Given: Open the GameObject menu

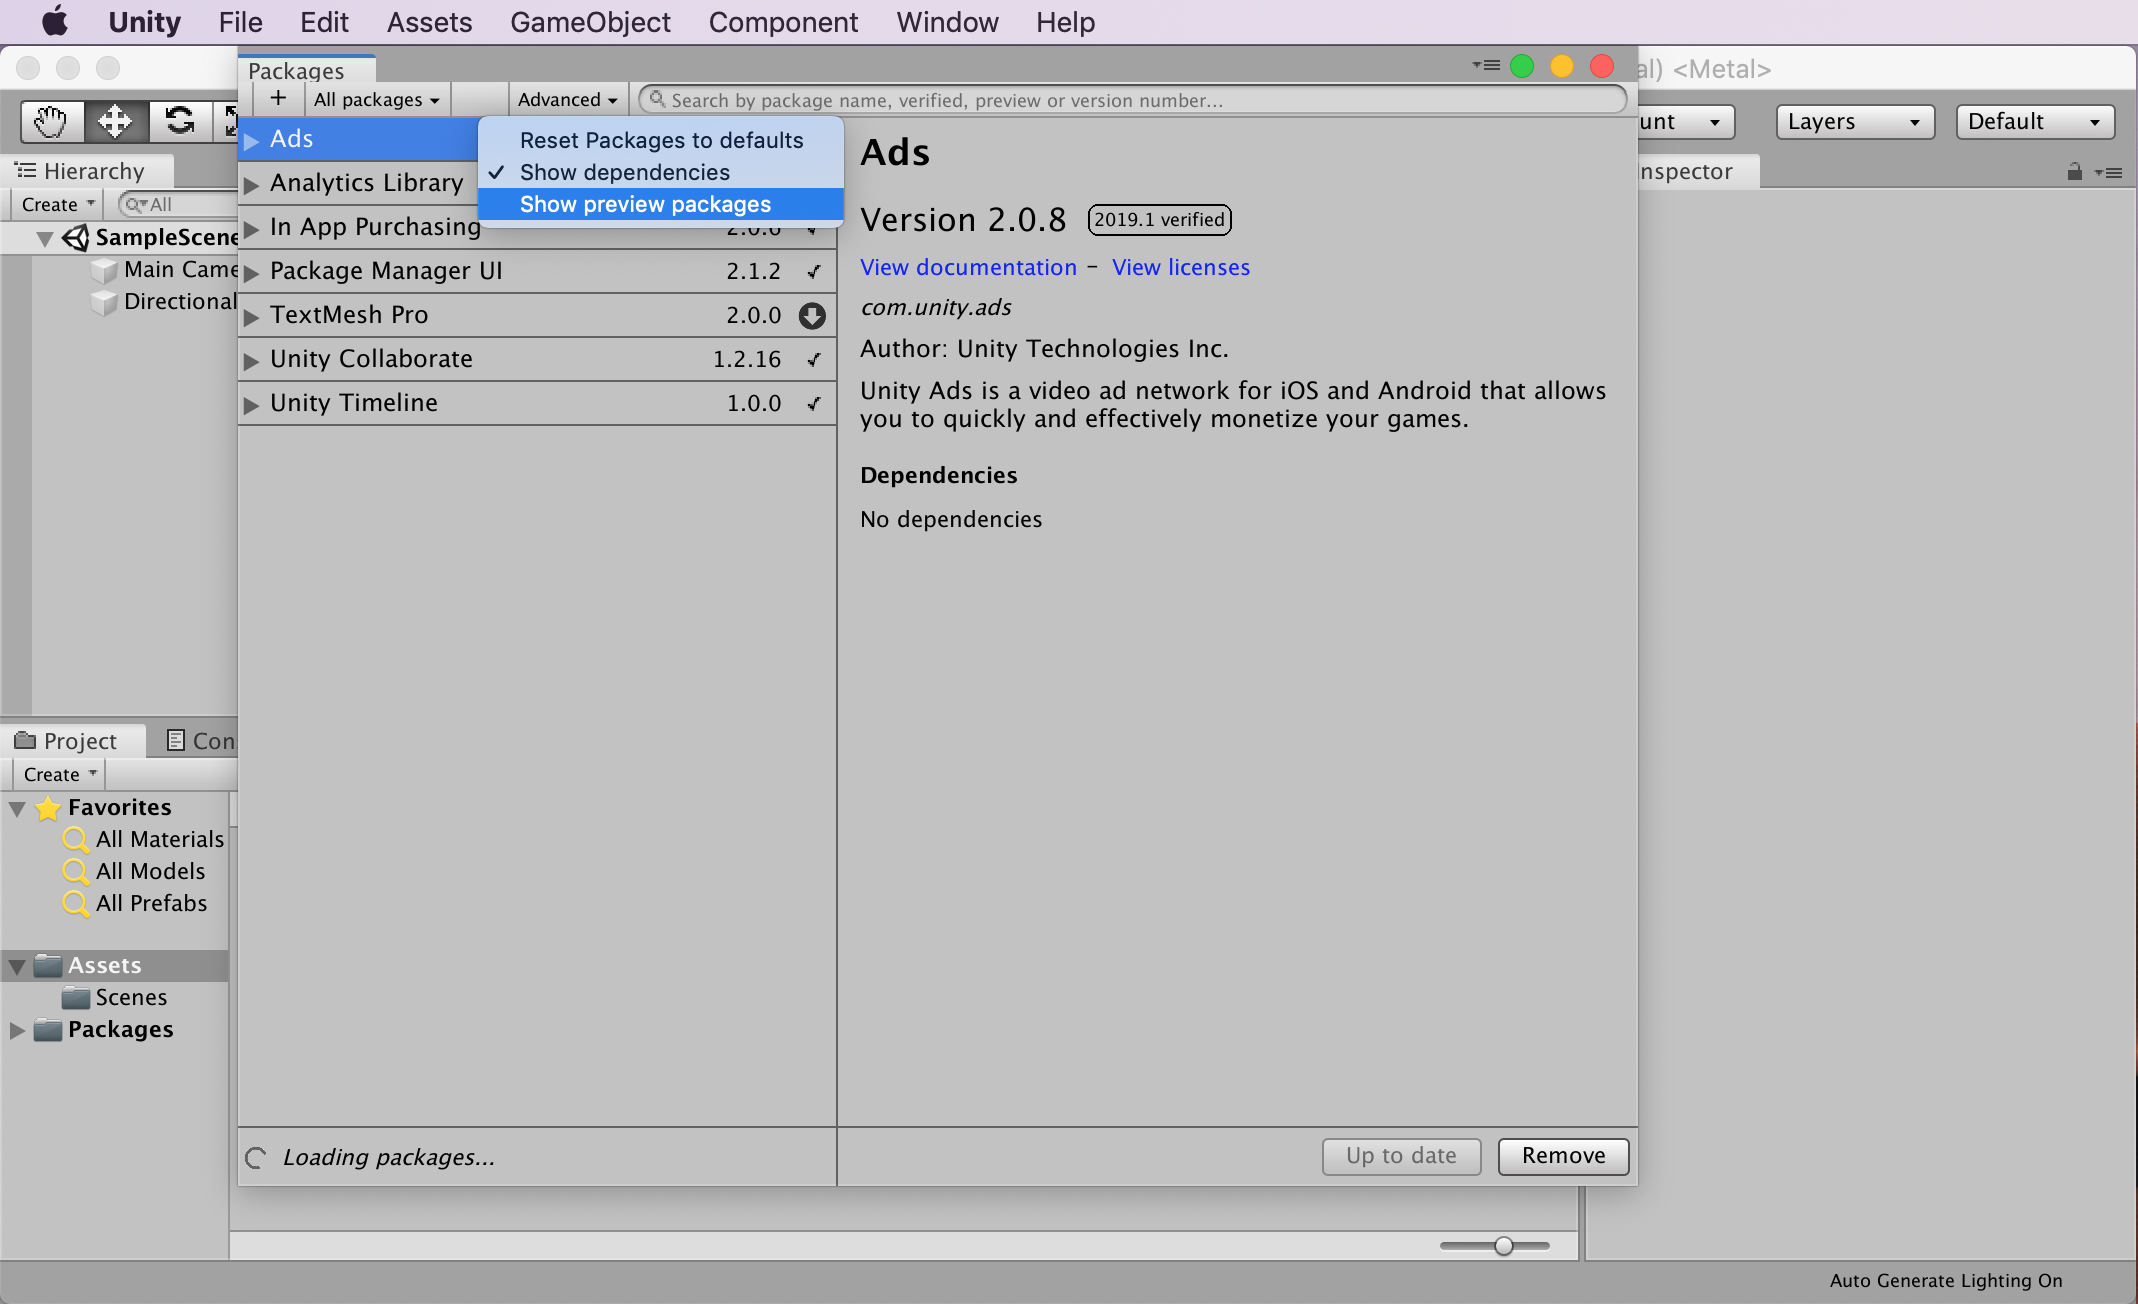Looking at the screenshot, I should (590, 21).
